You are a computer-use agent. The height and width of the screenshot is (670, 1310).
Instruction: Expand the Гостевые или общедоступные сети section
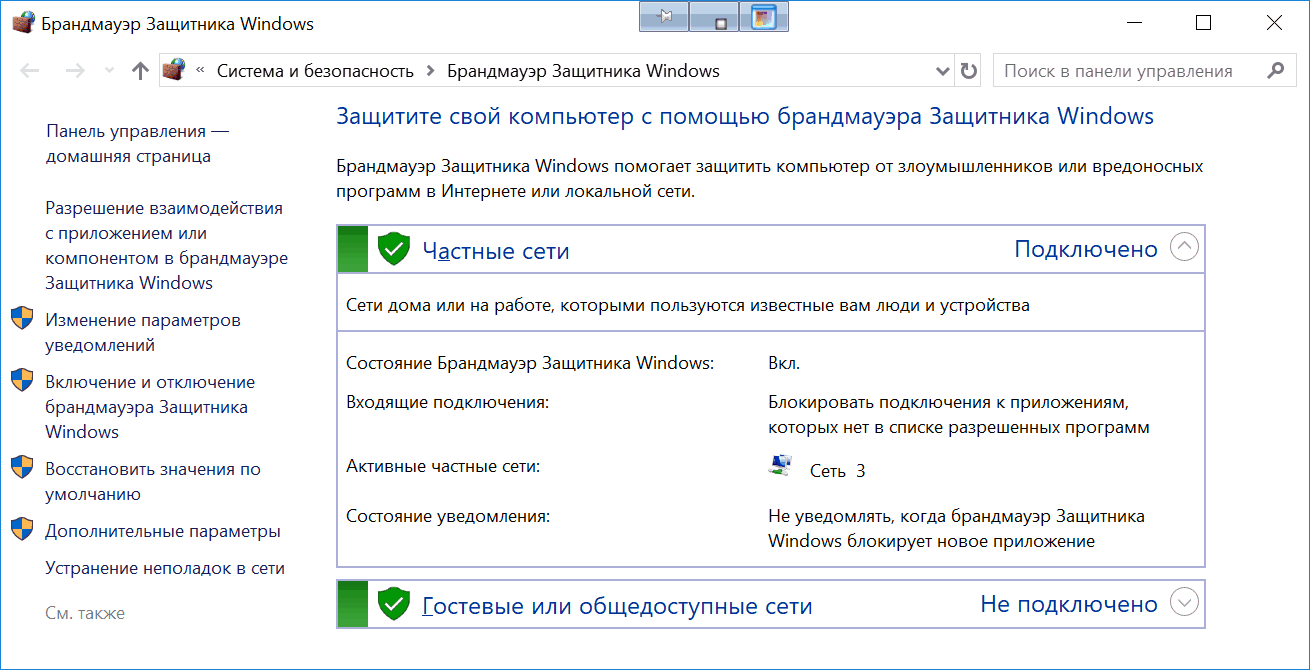pos(1184,602)
